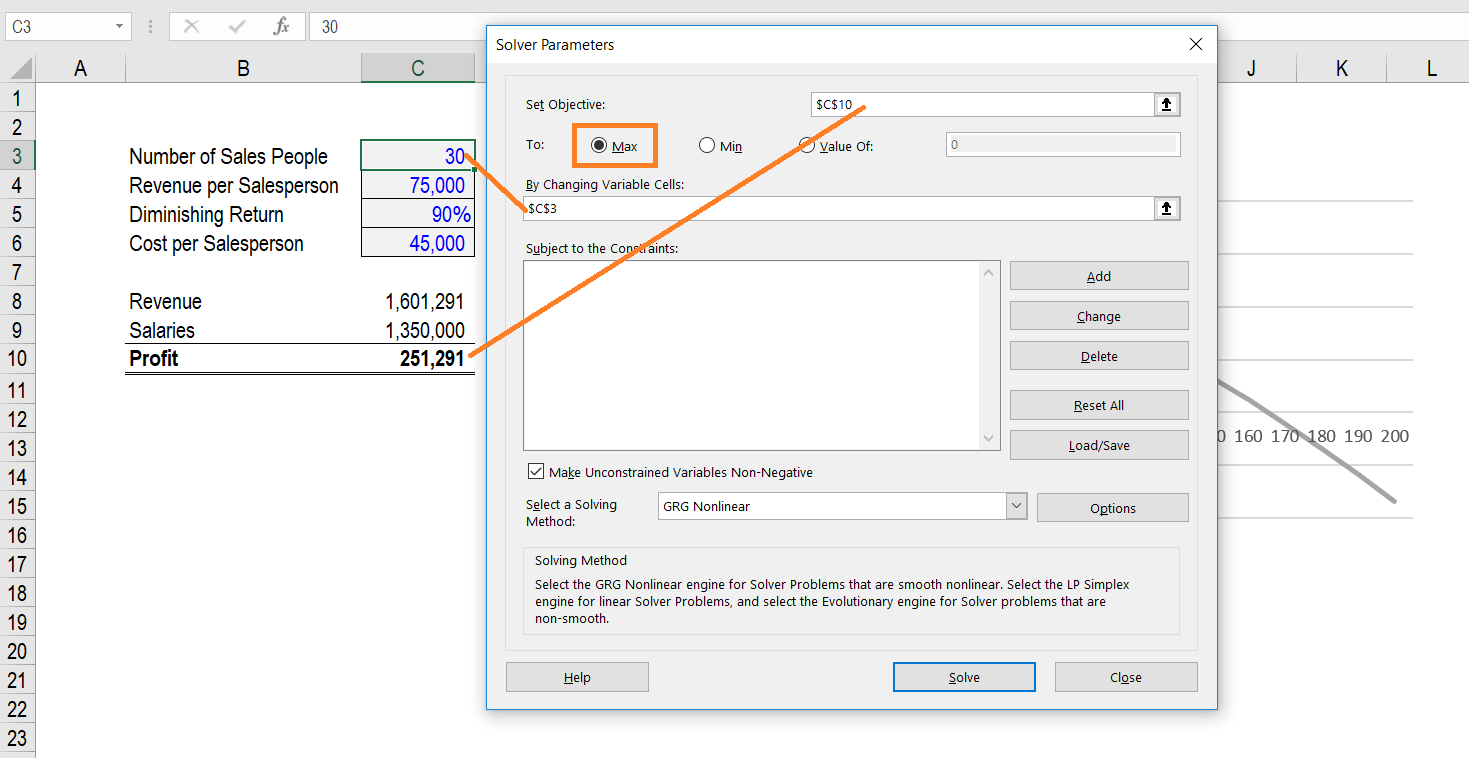Click cell with value 75,000
1469x758 pixels.
click(x=417, y=185)
